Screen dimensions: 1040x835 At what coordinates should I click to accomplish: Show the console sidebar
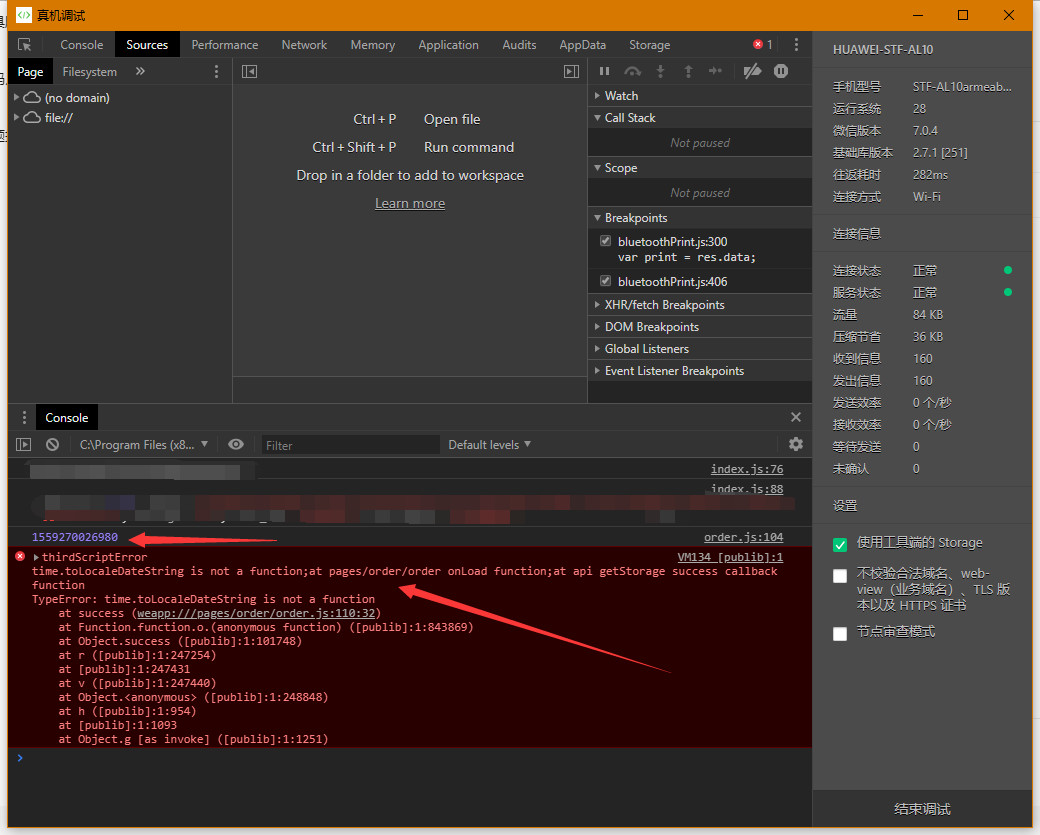(x=23, y=445)
